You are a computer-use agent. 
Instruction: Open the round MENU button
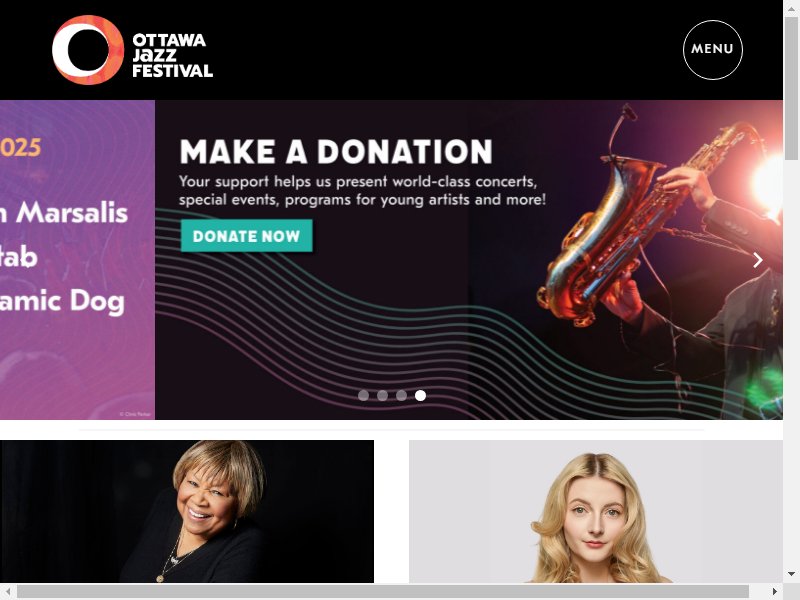tap(712, 49)
